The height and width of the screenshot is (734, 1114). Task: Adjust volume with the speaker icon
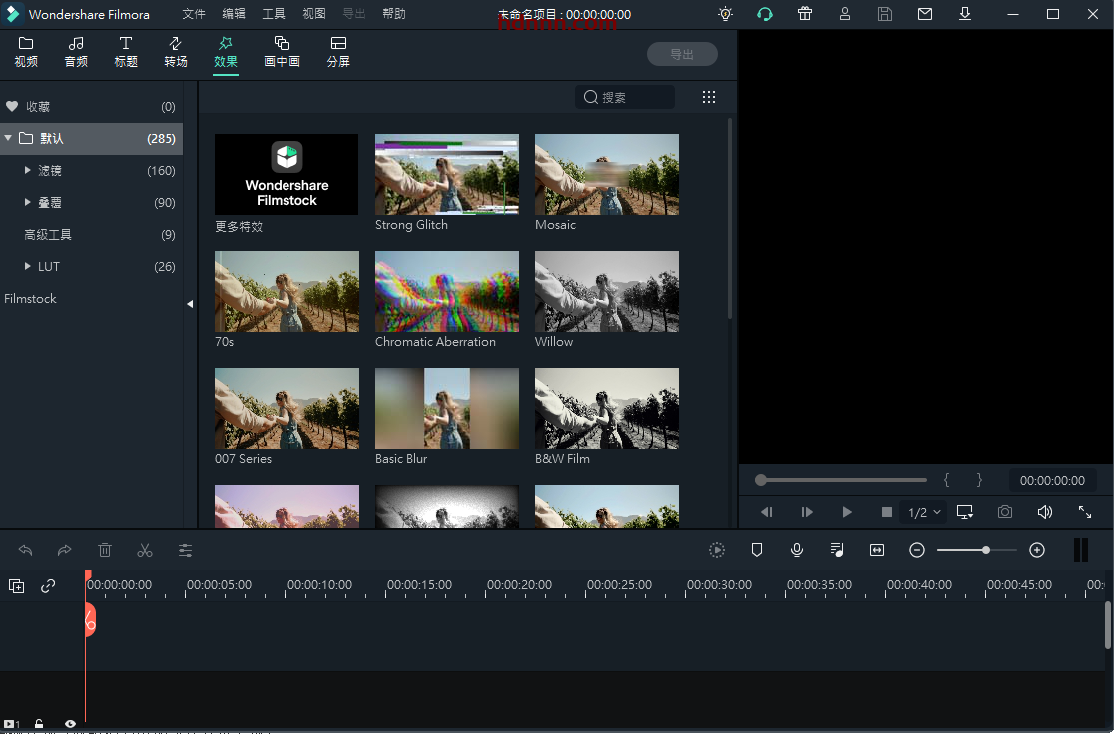(1044, 512)
